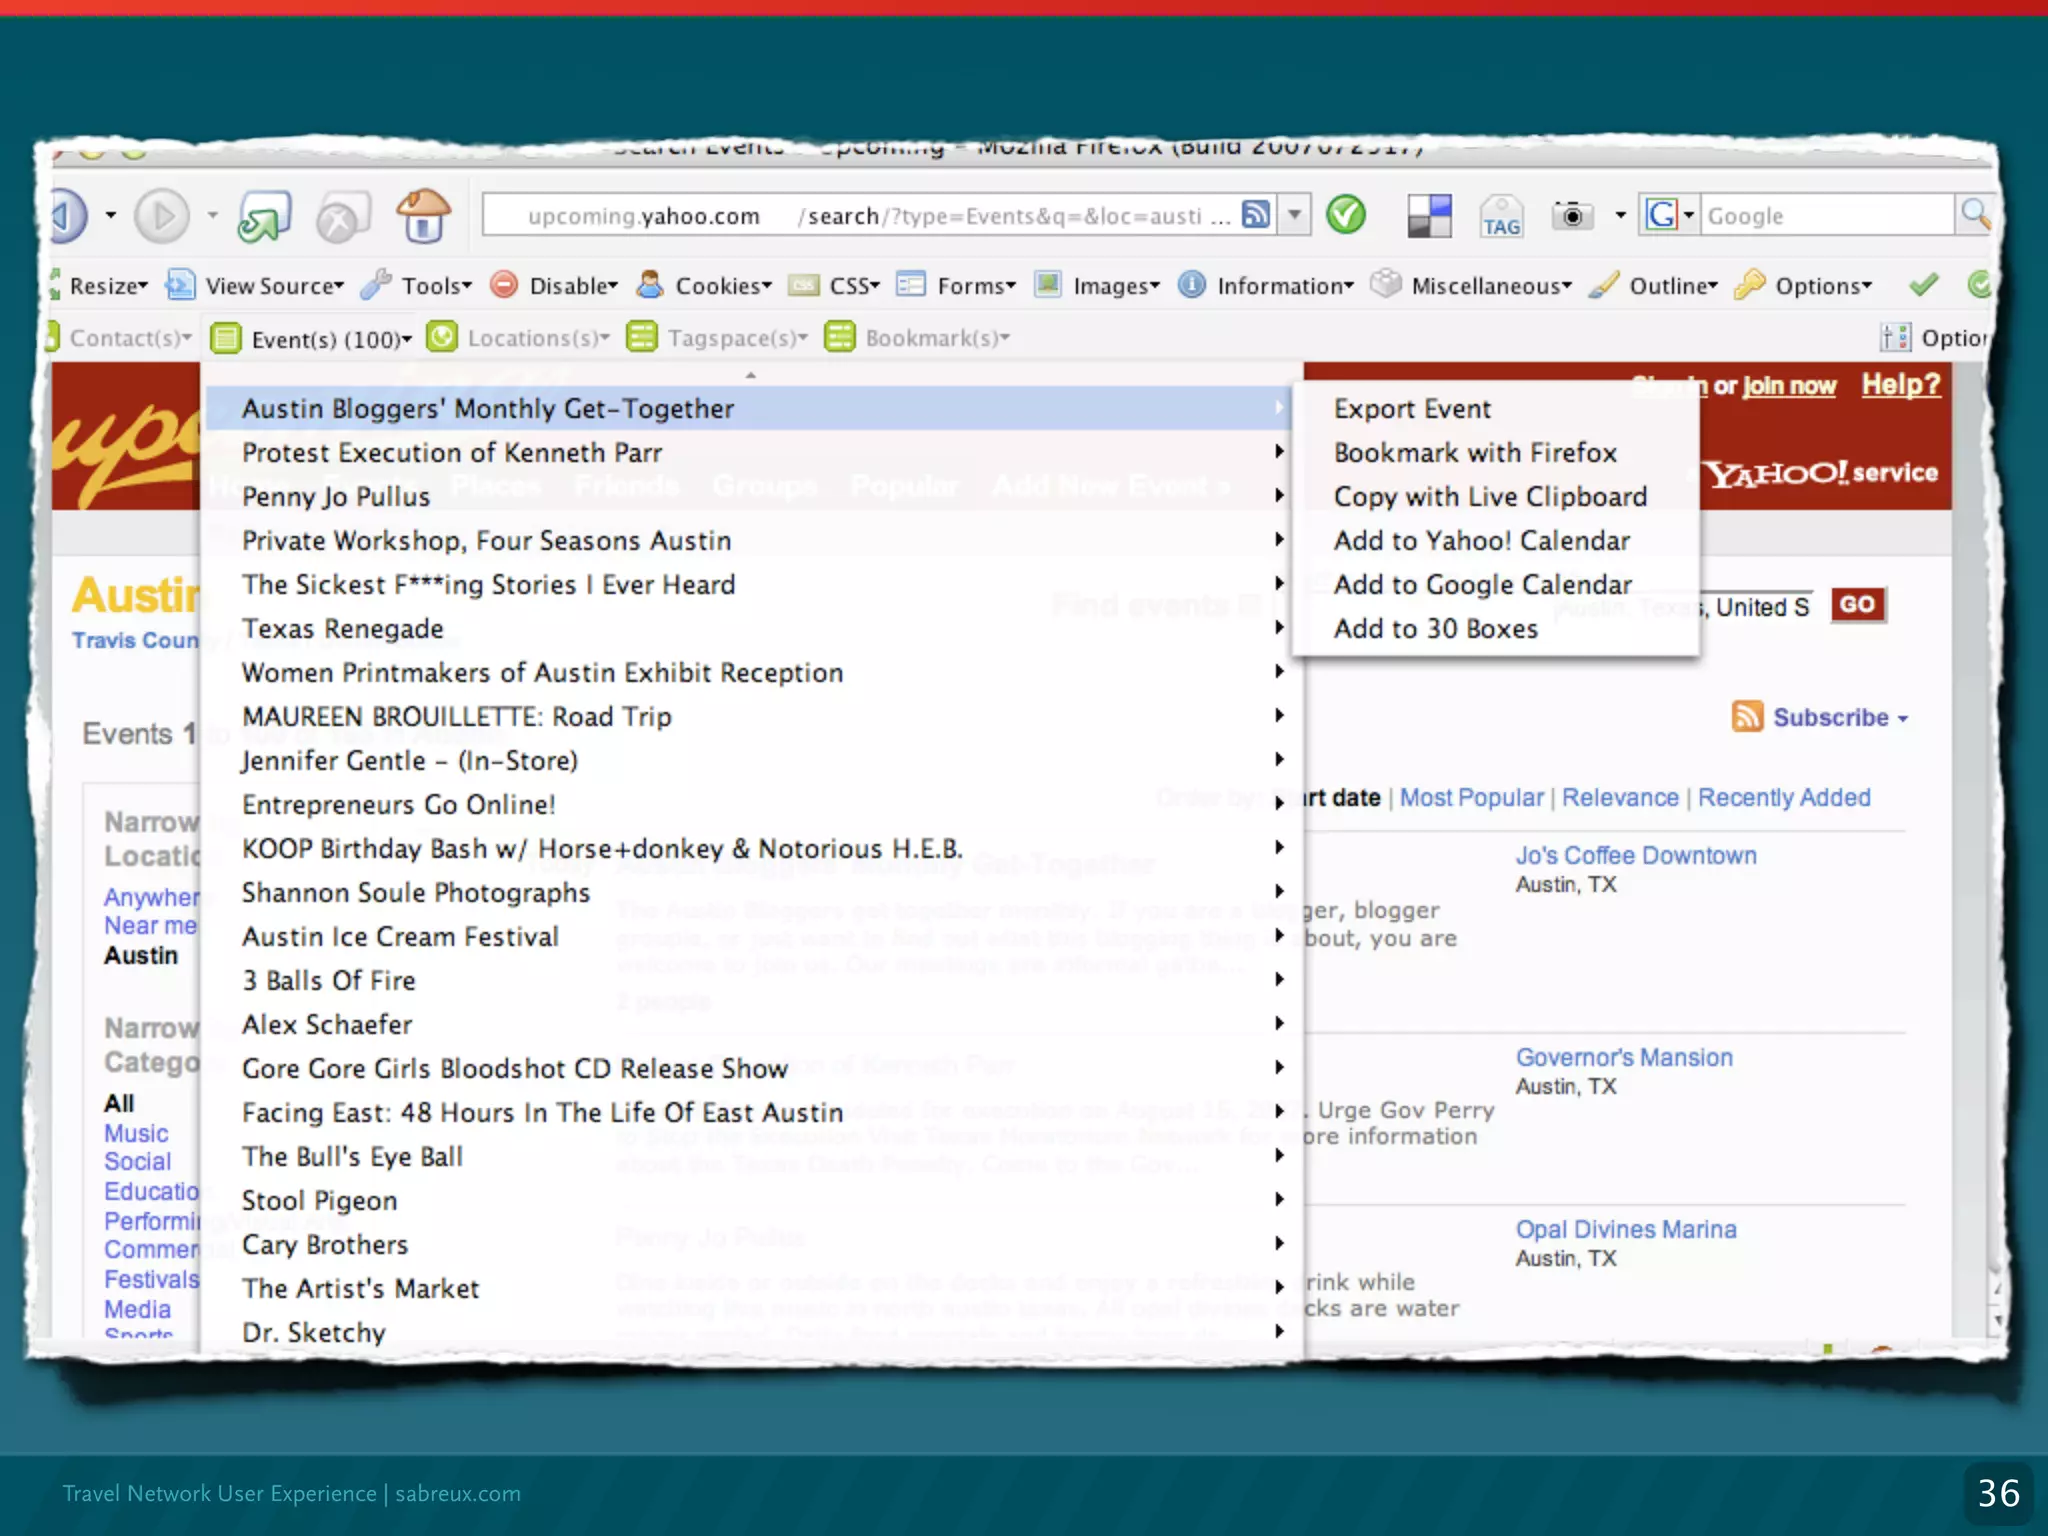The width and height of the screenshot is (2048, 1536).
Task: Click the Google search magnifier icon
Action: pyautogui.click(x=1975, y=214)
